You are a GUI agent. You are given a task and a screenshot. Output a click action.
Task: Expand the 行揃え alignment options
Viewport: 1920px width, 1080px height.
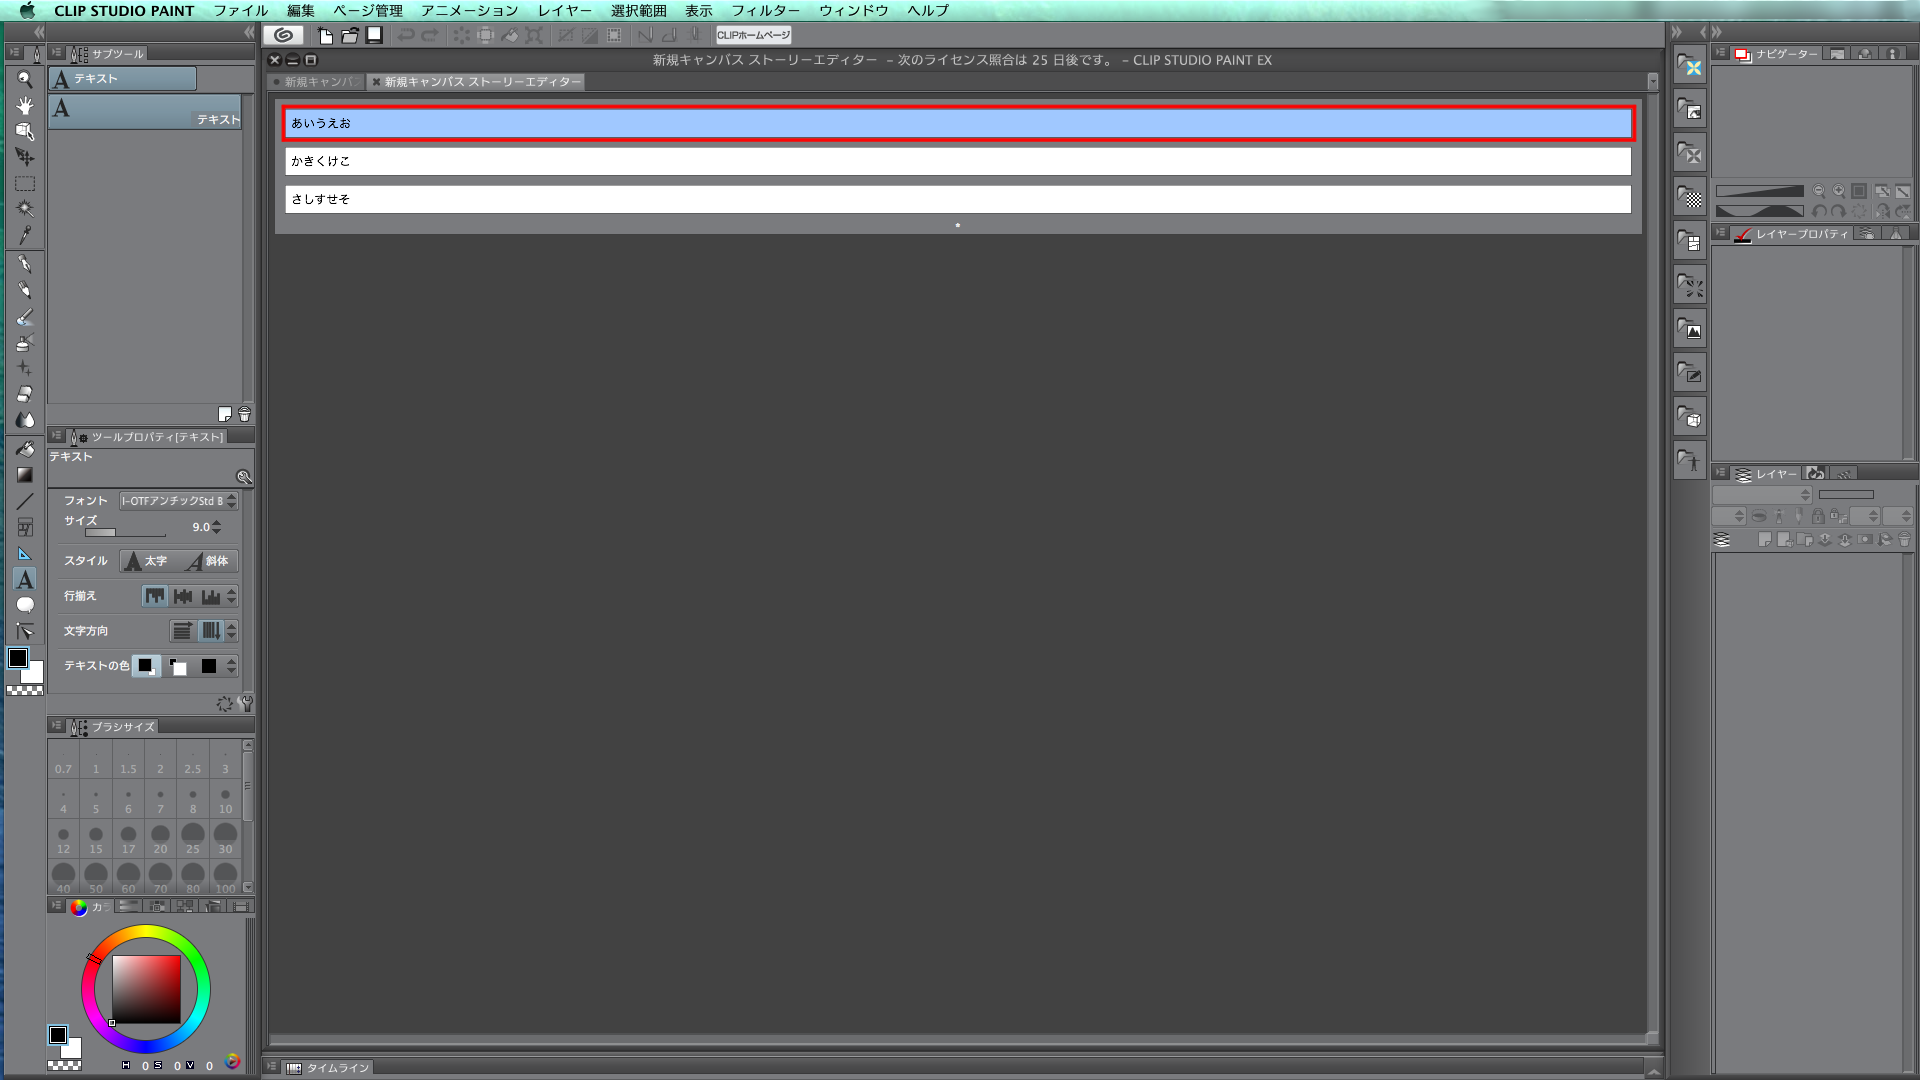[x=231, y=596]
